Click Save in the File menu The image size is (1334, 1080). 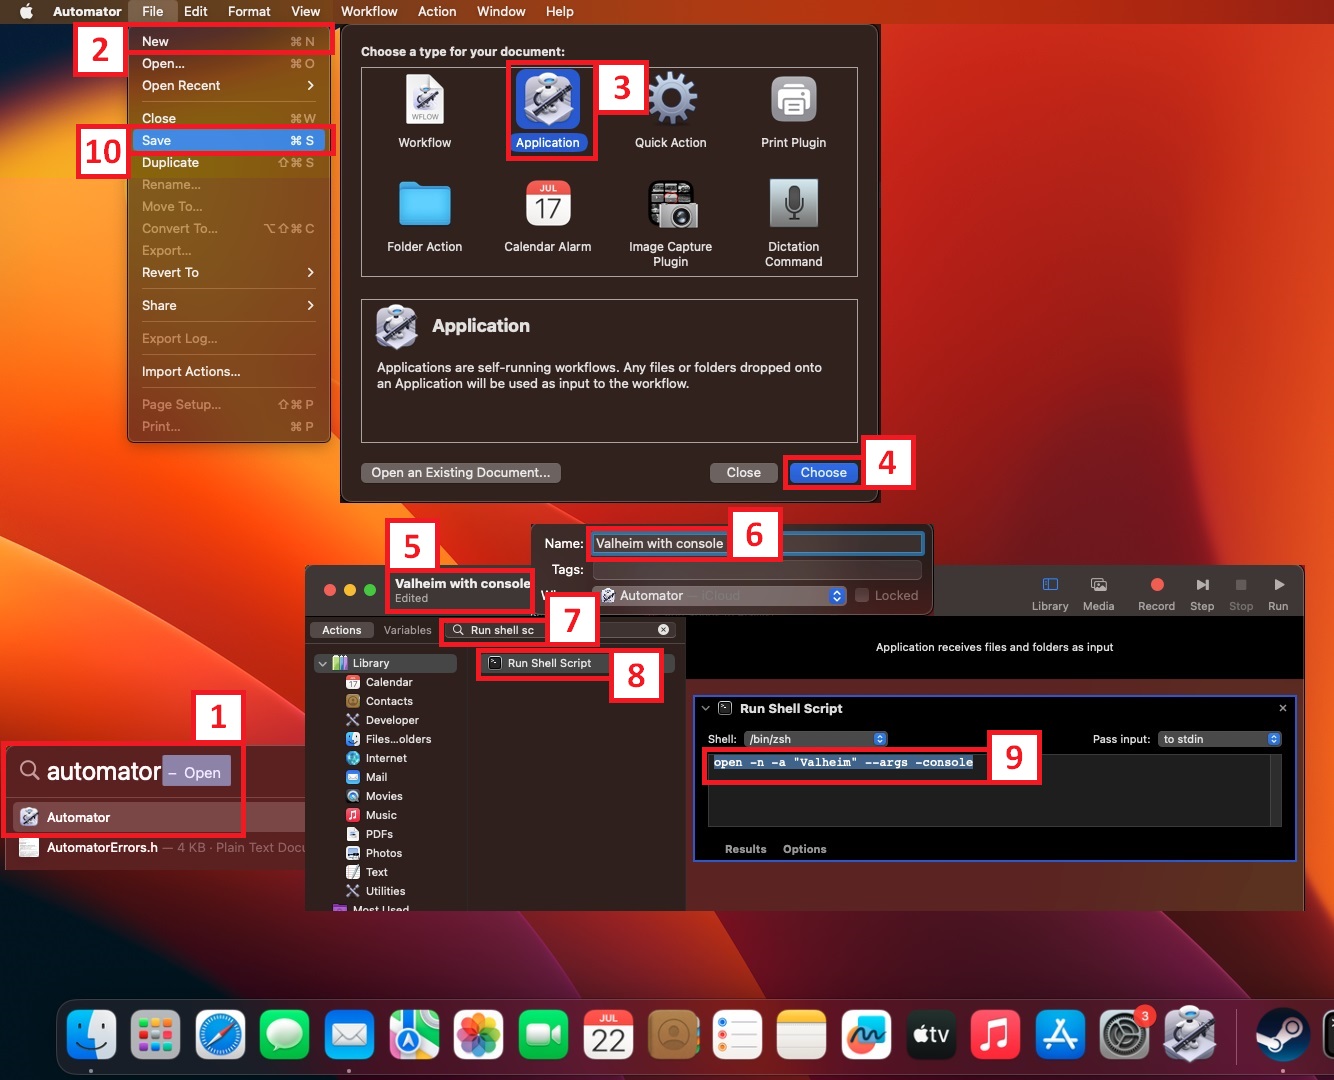click(x=228, y=141)
